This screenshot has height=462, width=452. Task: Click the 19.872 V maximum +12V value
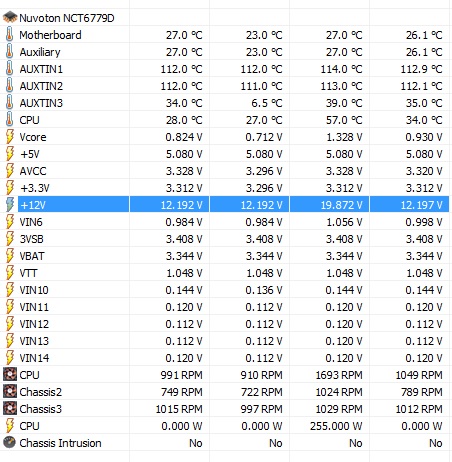point(341,205)
